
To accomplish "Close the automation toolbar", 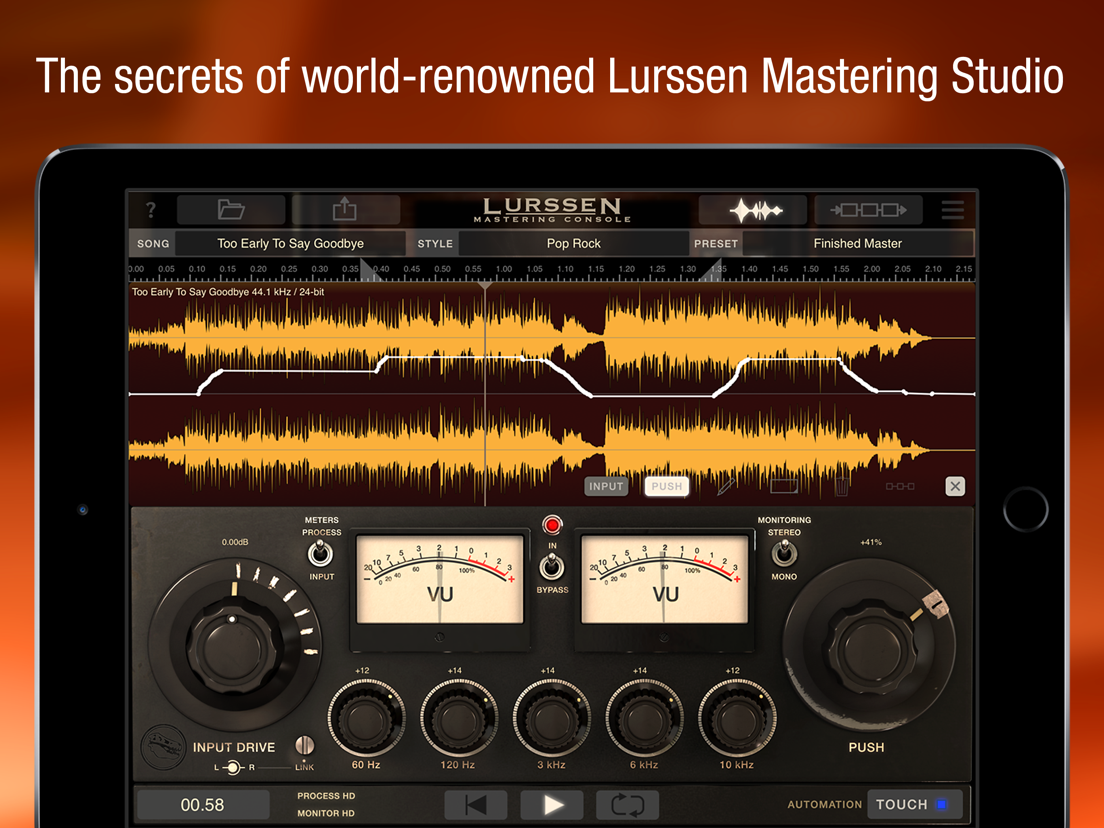I will tap(955, 486).
